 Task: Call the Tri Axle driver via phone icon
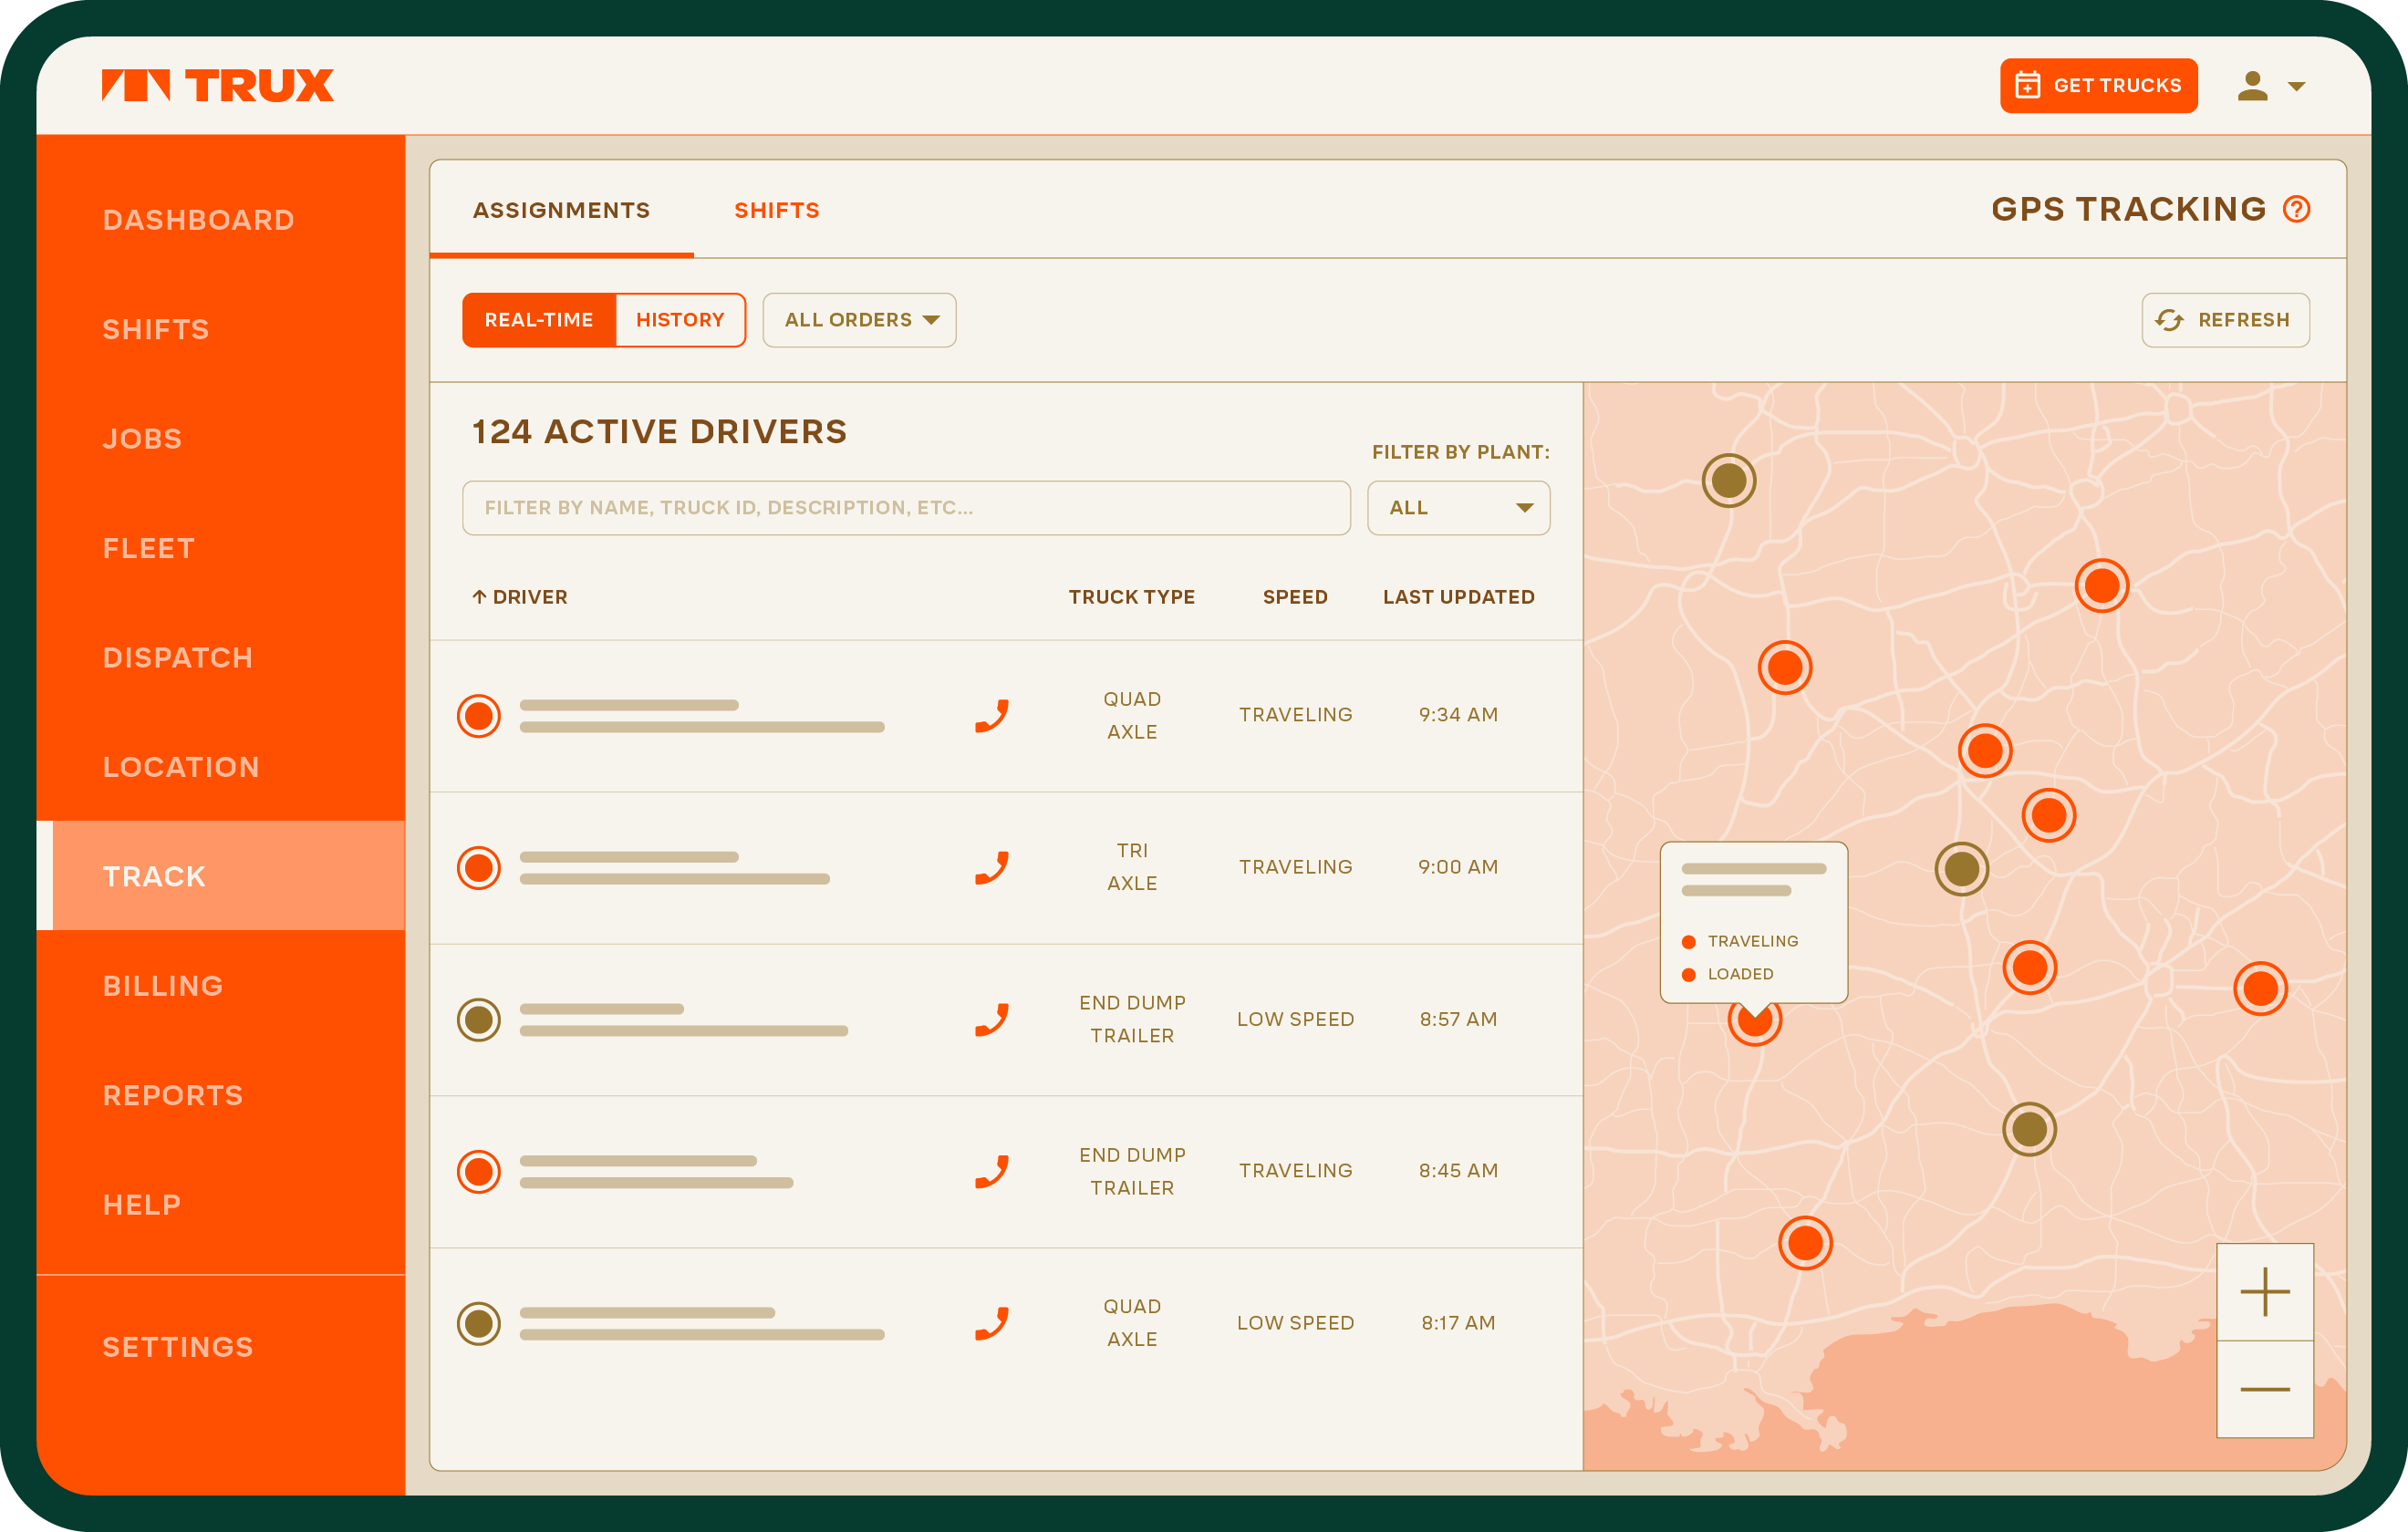point(991,868)
